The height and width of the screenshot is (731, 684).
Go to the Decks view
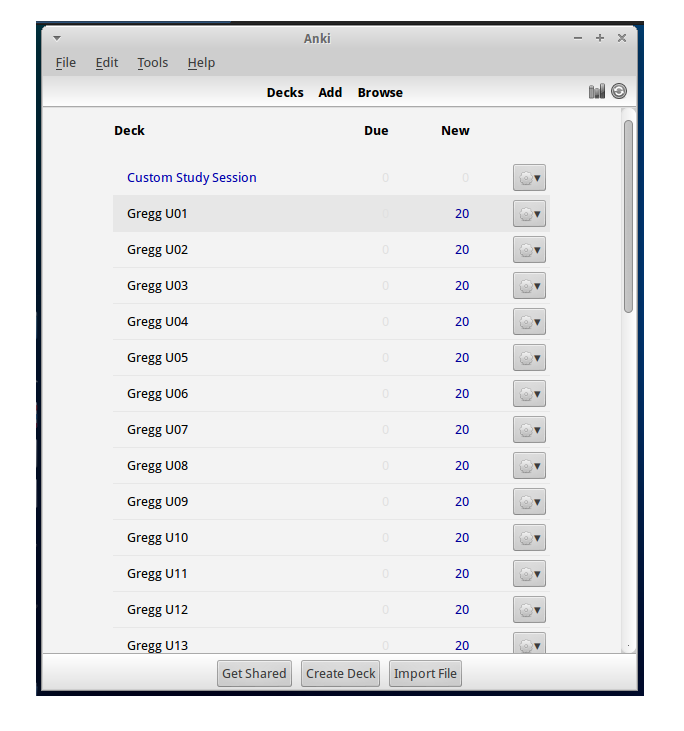285,92
